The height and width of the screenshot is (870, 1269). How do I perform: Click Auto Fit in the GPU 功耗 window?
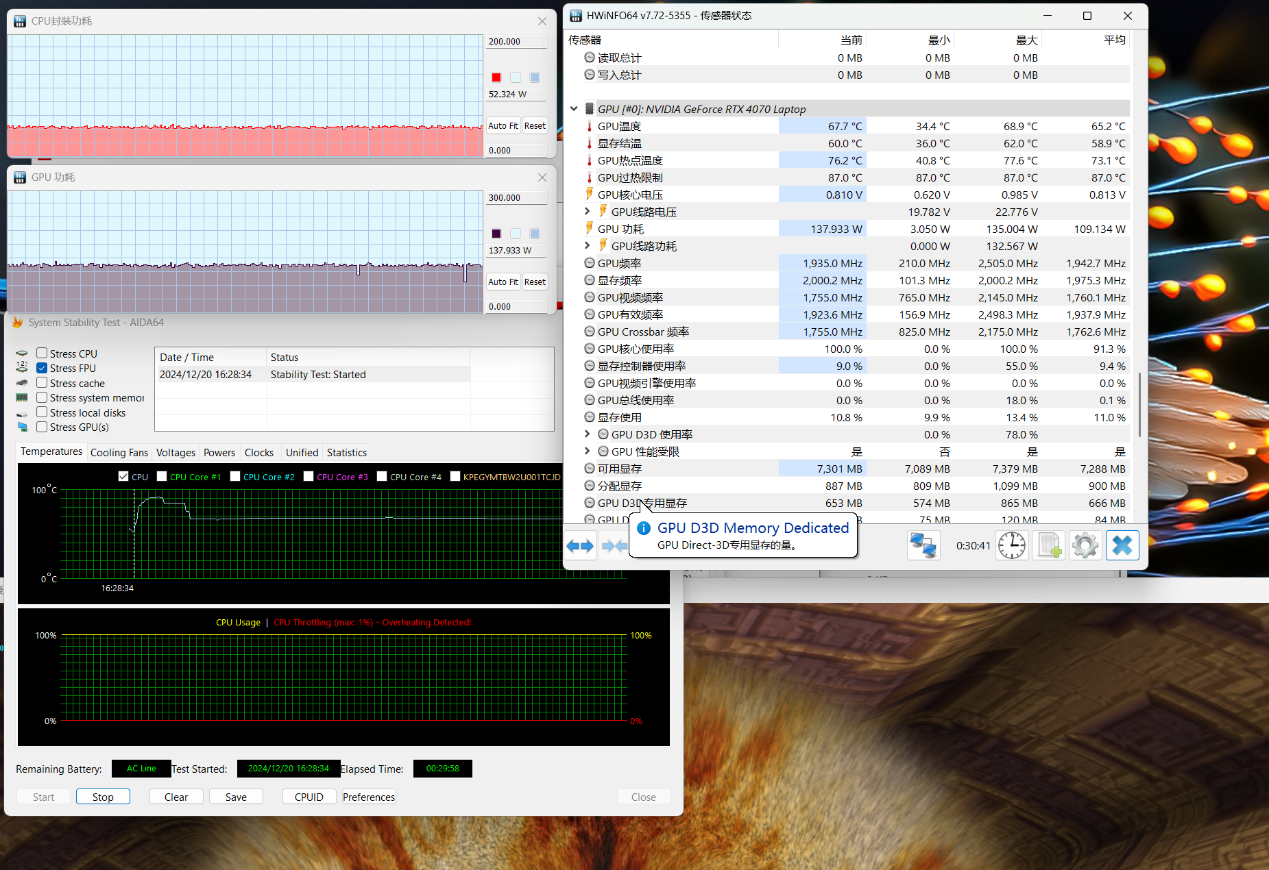502,282
